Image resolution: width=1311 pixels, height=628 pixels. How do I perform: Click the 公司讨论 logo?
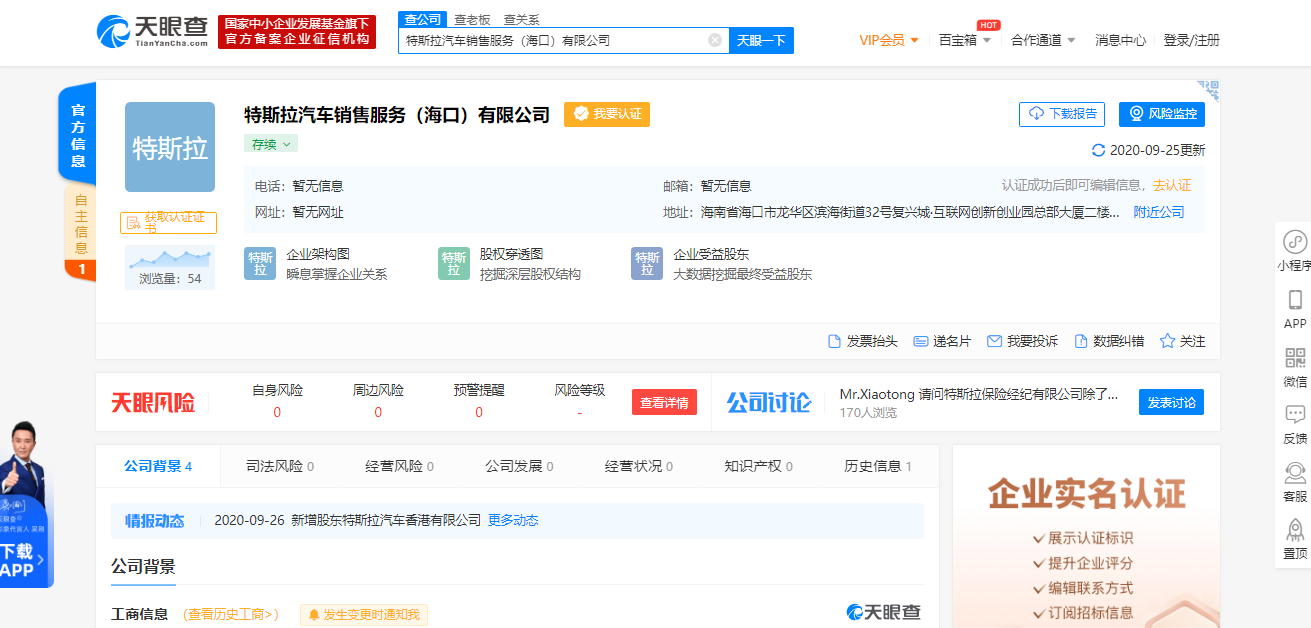[769, 402]
